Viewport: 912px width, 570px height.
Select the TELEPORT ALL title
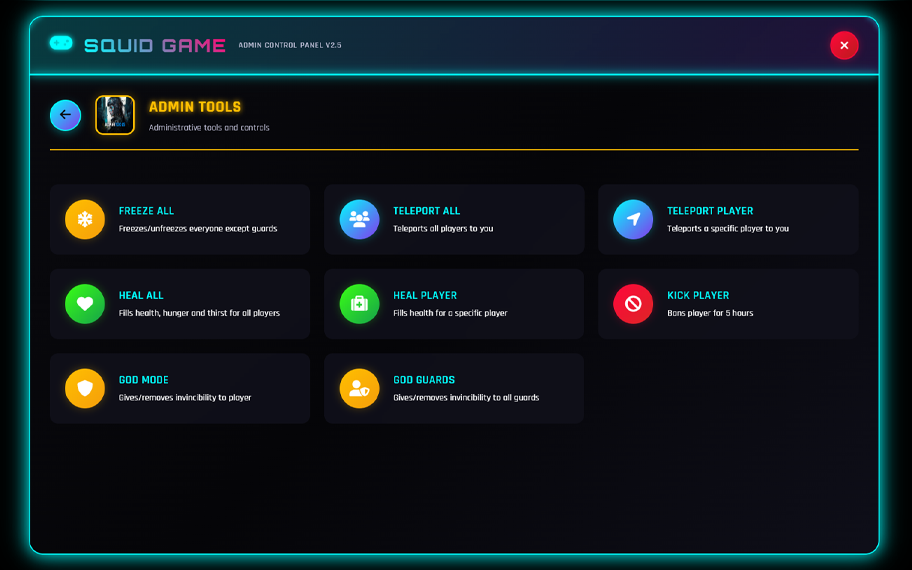click(x=426, y=211)
